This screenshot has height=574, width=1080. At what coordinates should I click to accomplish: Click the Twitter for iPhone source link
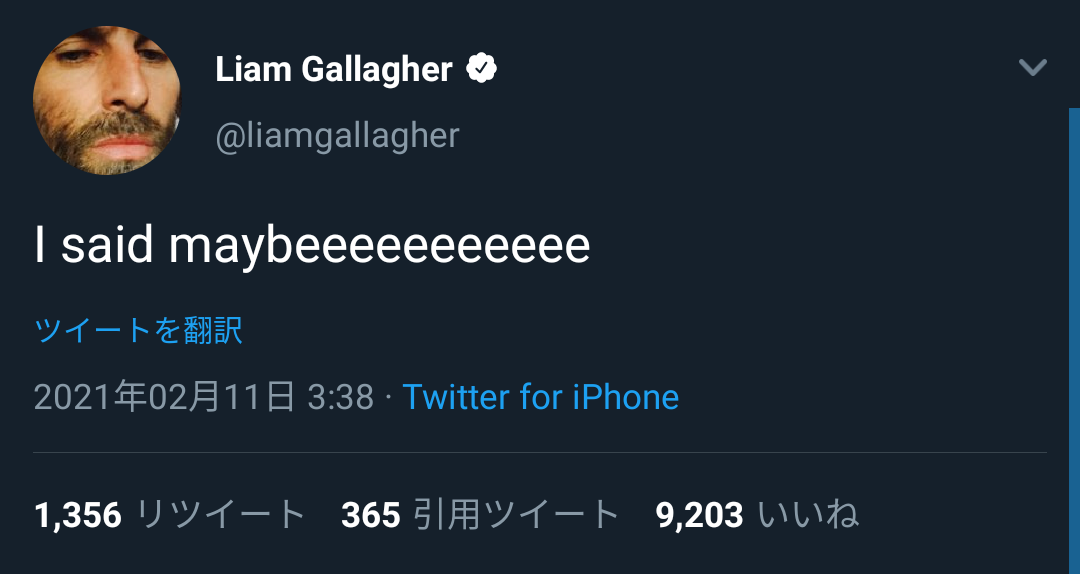coord(540,398)
